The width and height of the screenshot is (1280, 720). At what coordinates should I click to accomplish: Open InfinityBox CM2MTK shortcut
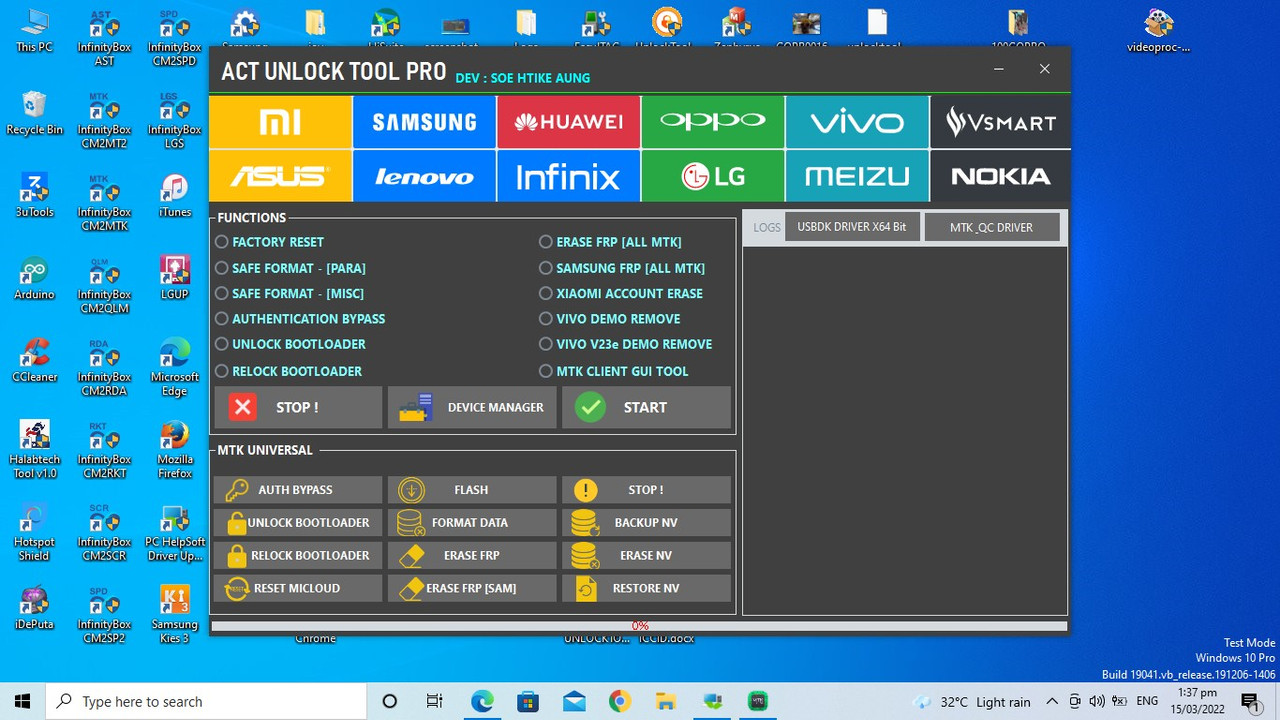[104, 202]
